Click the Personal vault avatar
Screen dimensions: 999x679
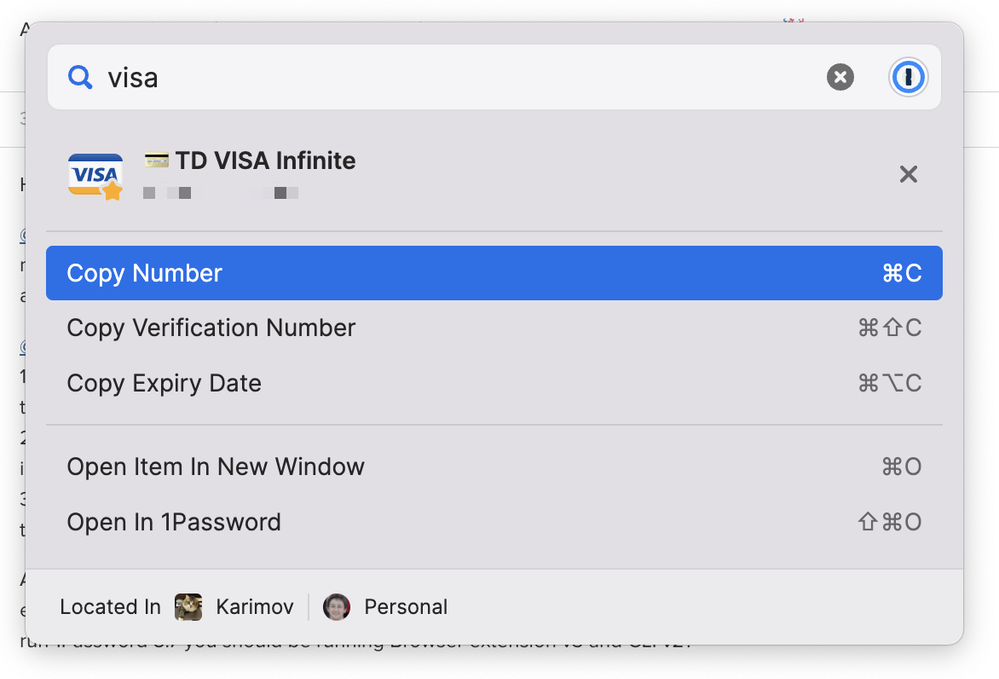click(x=337, y=607)
